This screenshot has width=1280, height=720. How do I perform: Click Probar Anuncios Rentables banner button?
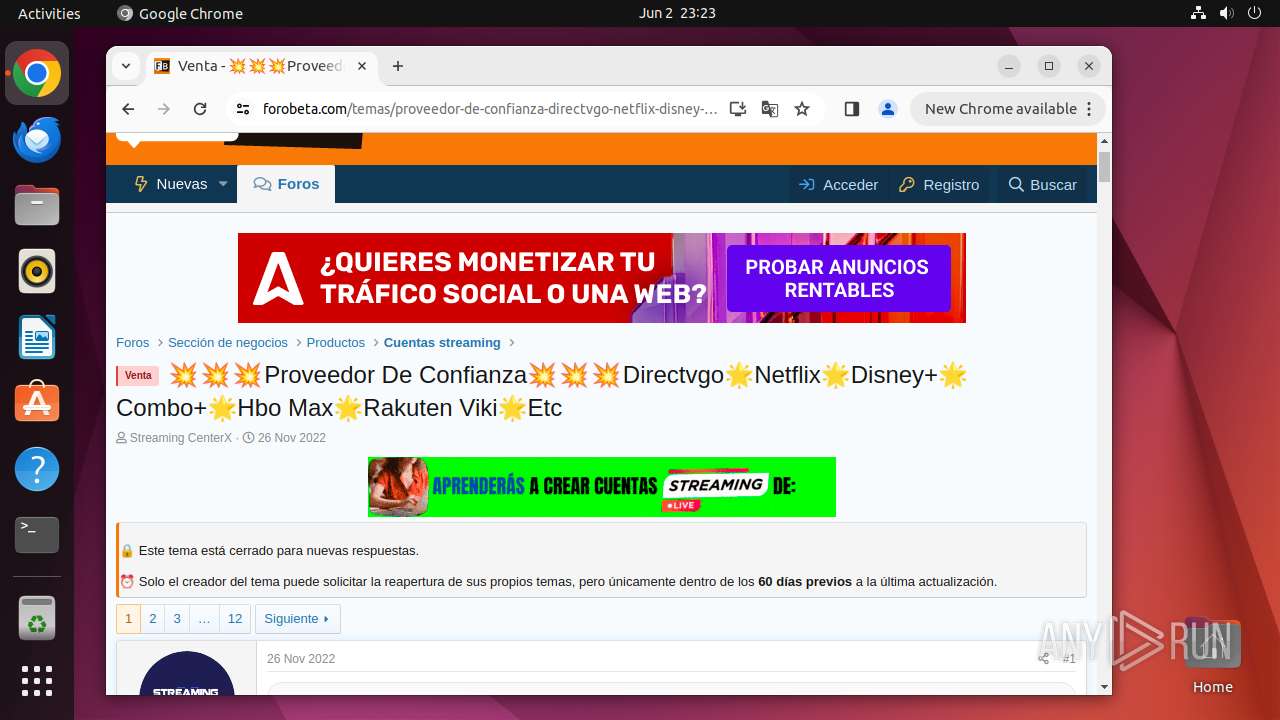(x=837, y=278)
